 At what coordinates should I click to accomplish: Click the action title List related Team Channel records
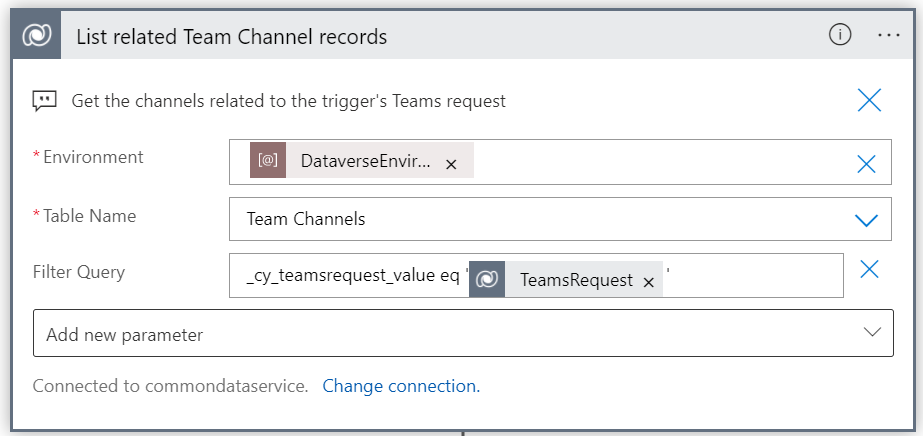coord(232,37)
